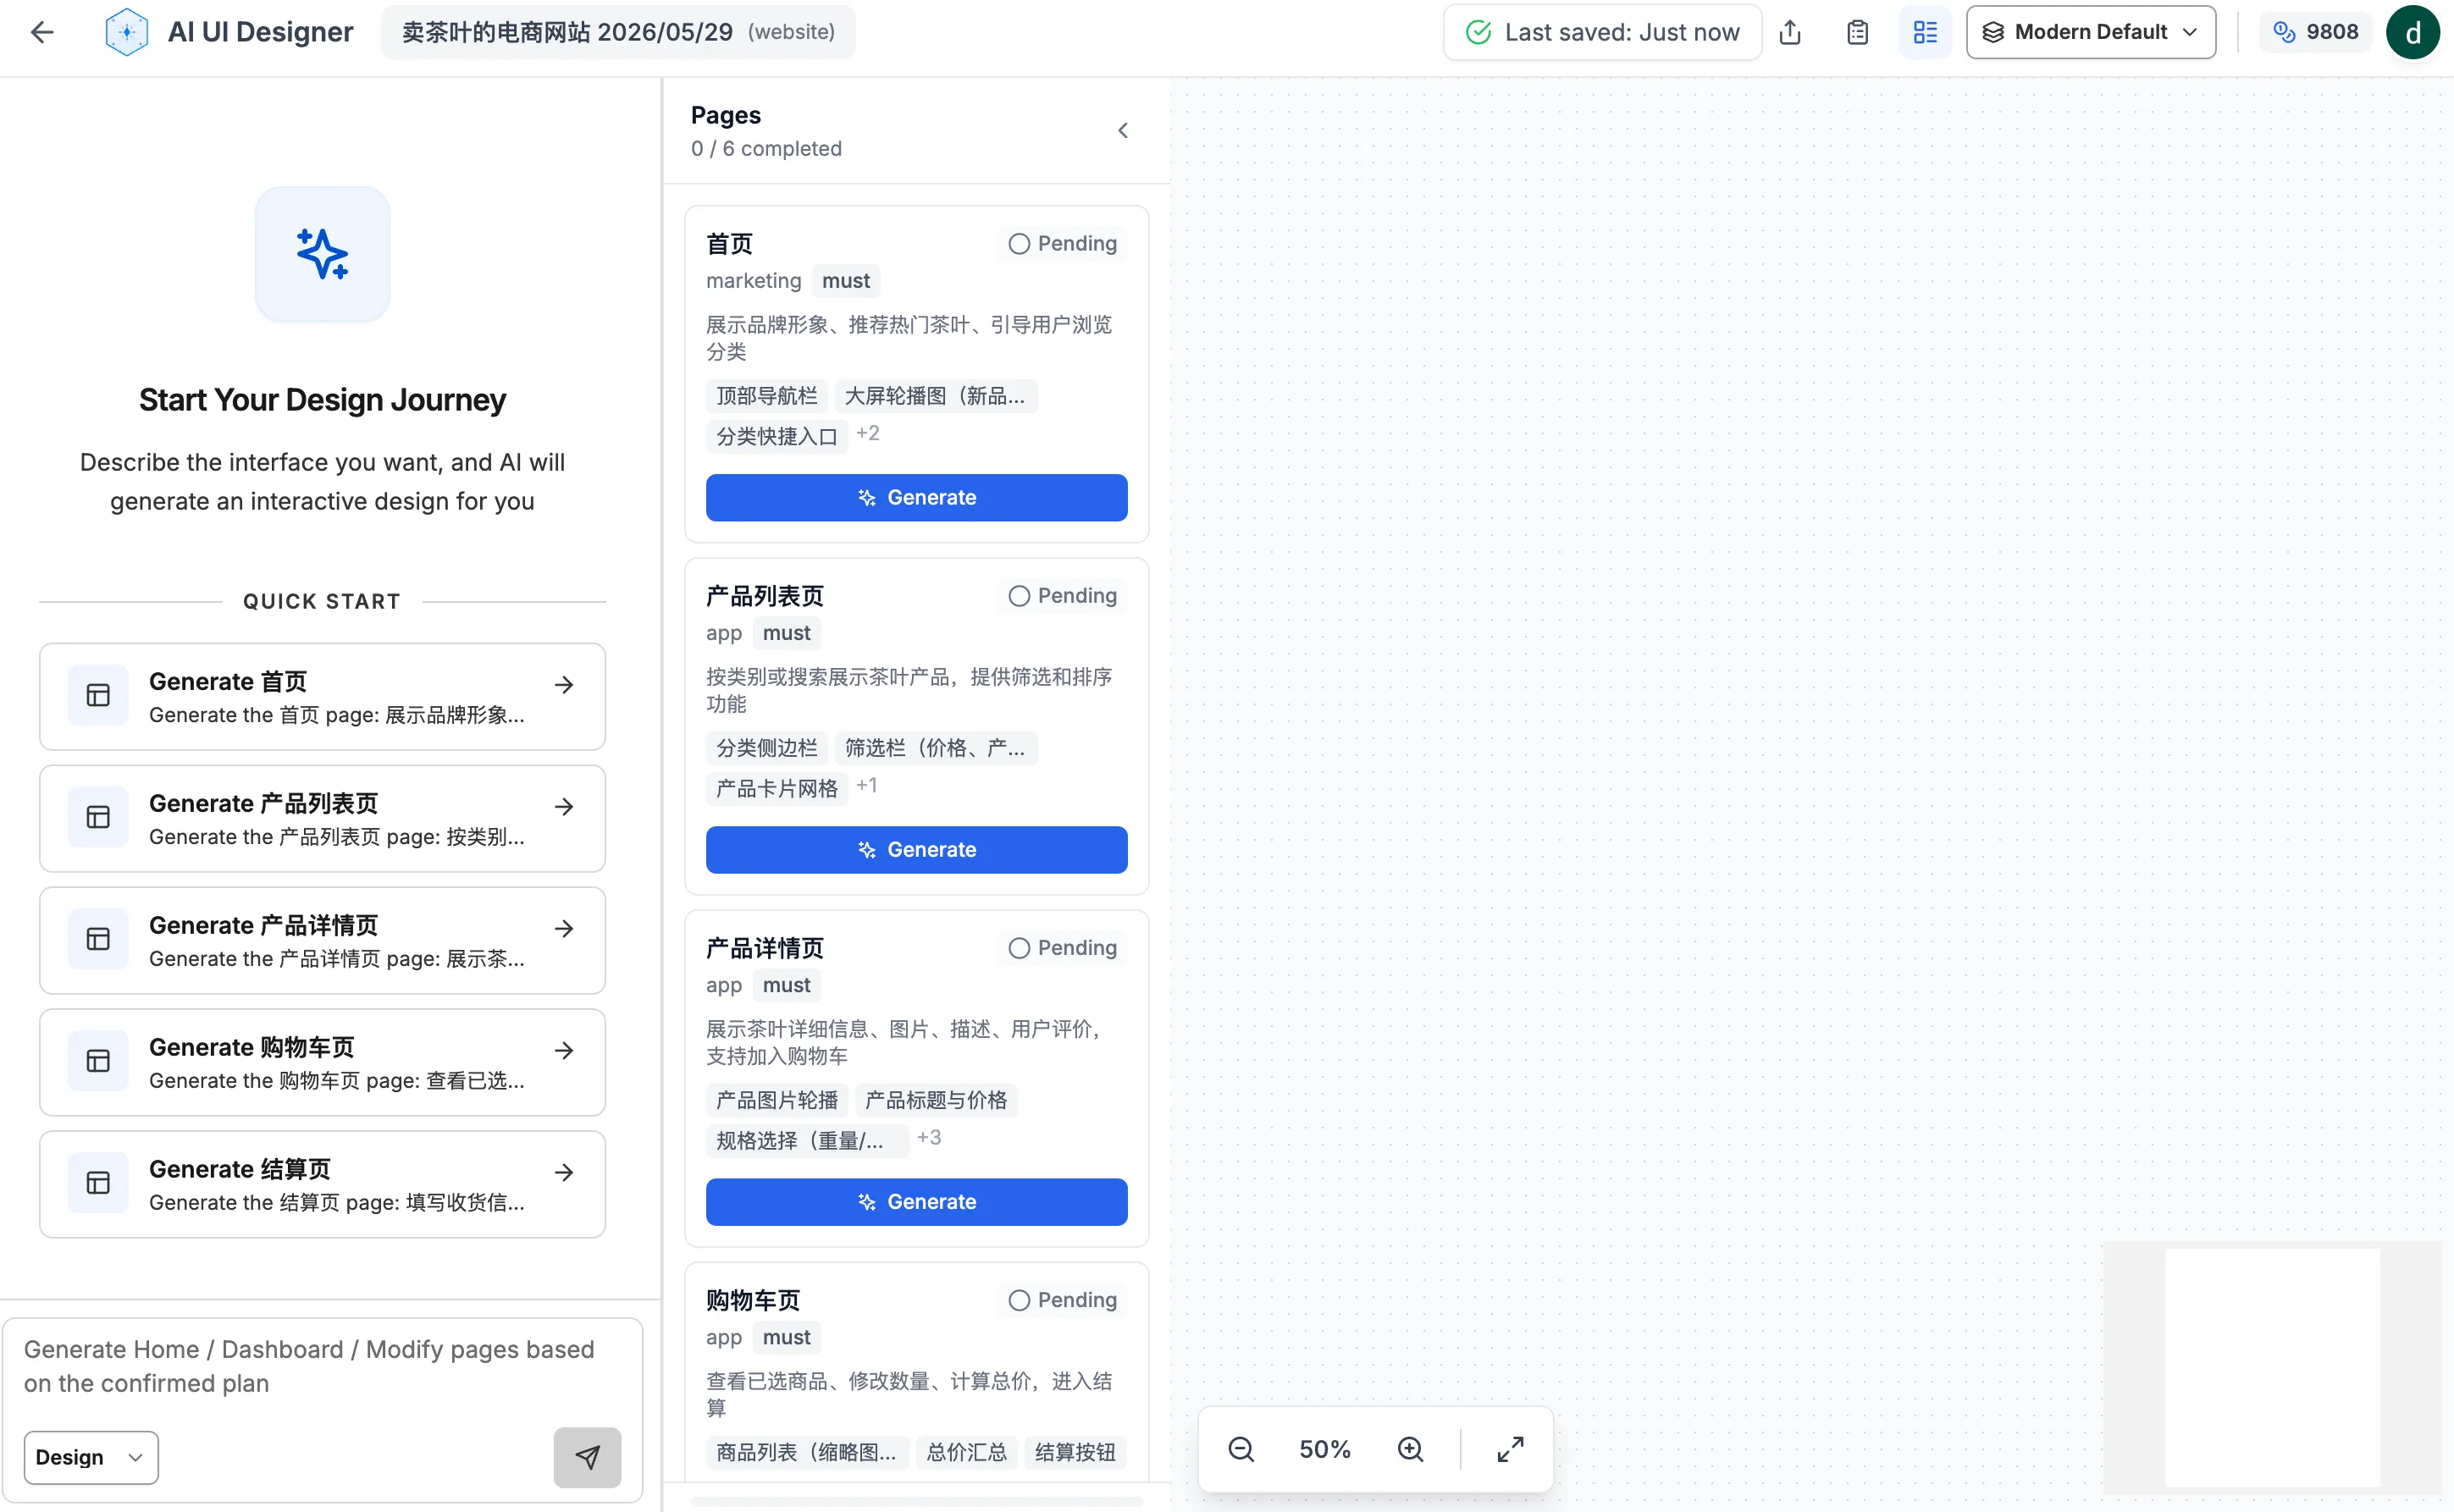2454x1512 pixels.
Task: Click the arrow on Generate 产品详情页 quick start
Action: click(564, 928)
